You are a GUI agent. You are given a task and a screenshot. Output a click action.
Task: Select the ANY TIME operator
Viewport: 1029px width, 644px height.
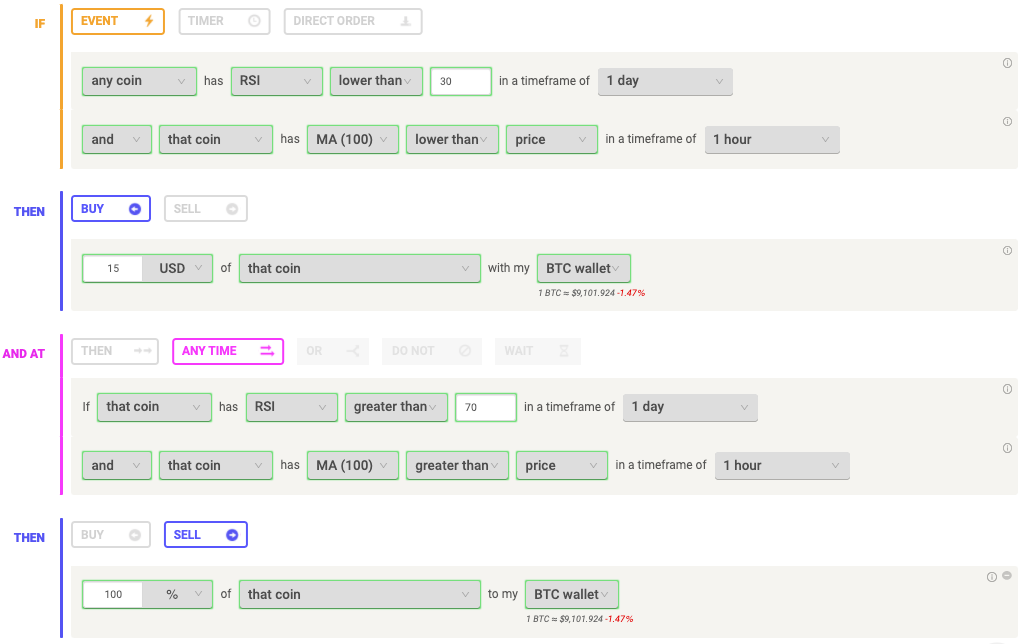click(227, 351)
